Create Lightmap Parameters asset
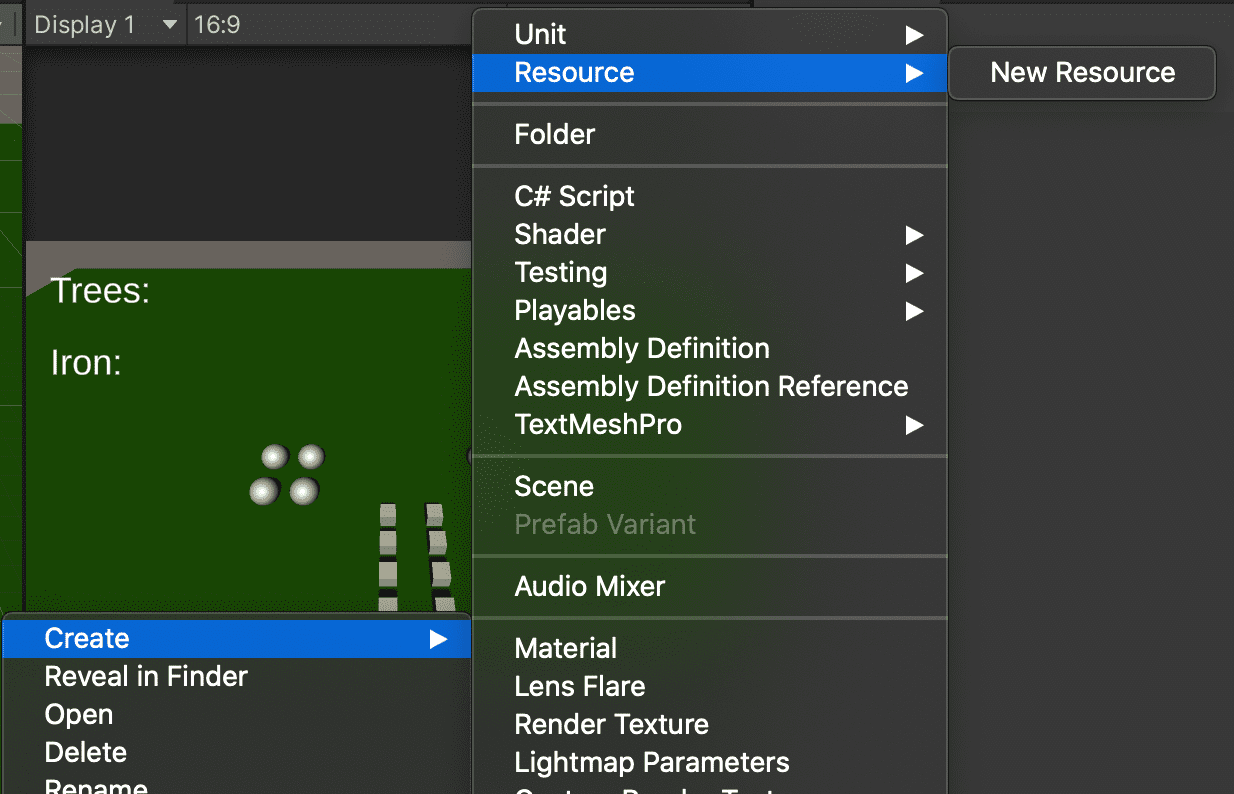The image size is (1234, 794). point(709,762)
